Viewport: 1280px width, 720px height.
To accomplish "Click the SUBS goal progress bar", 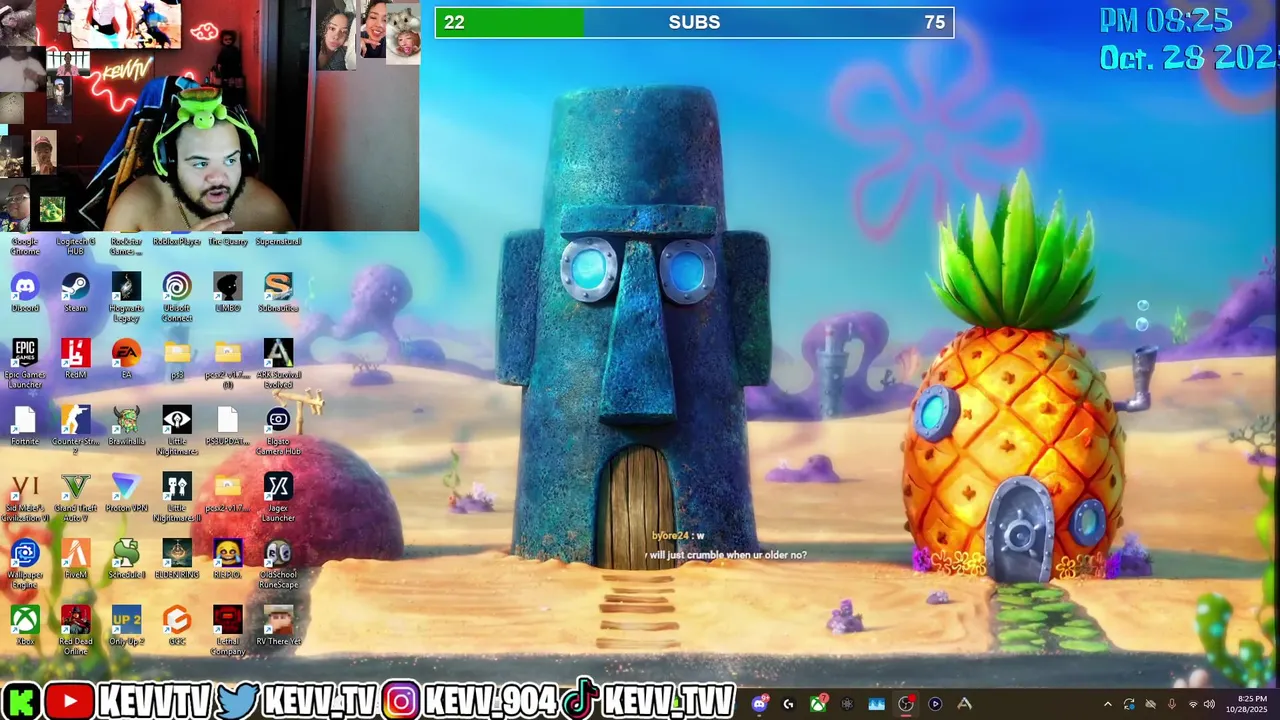I will point(694,22).
